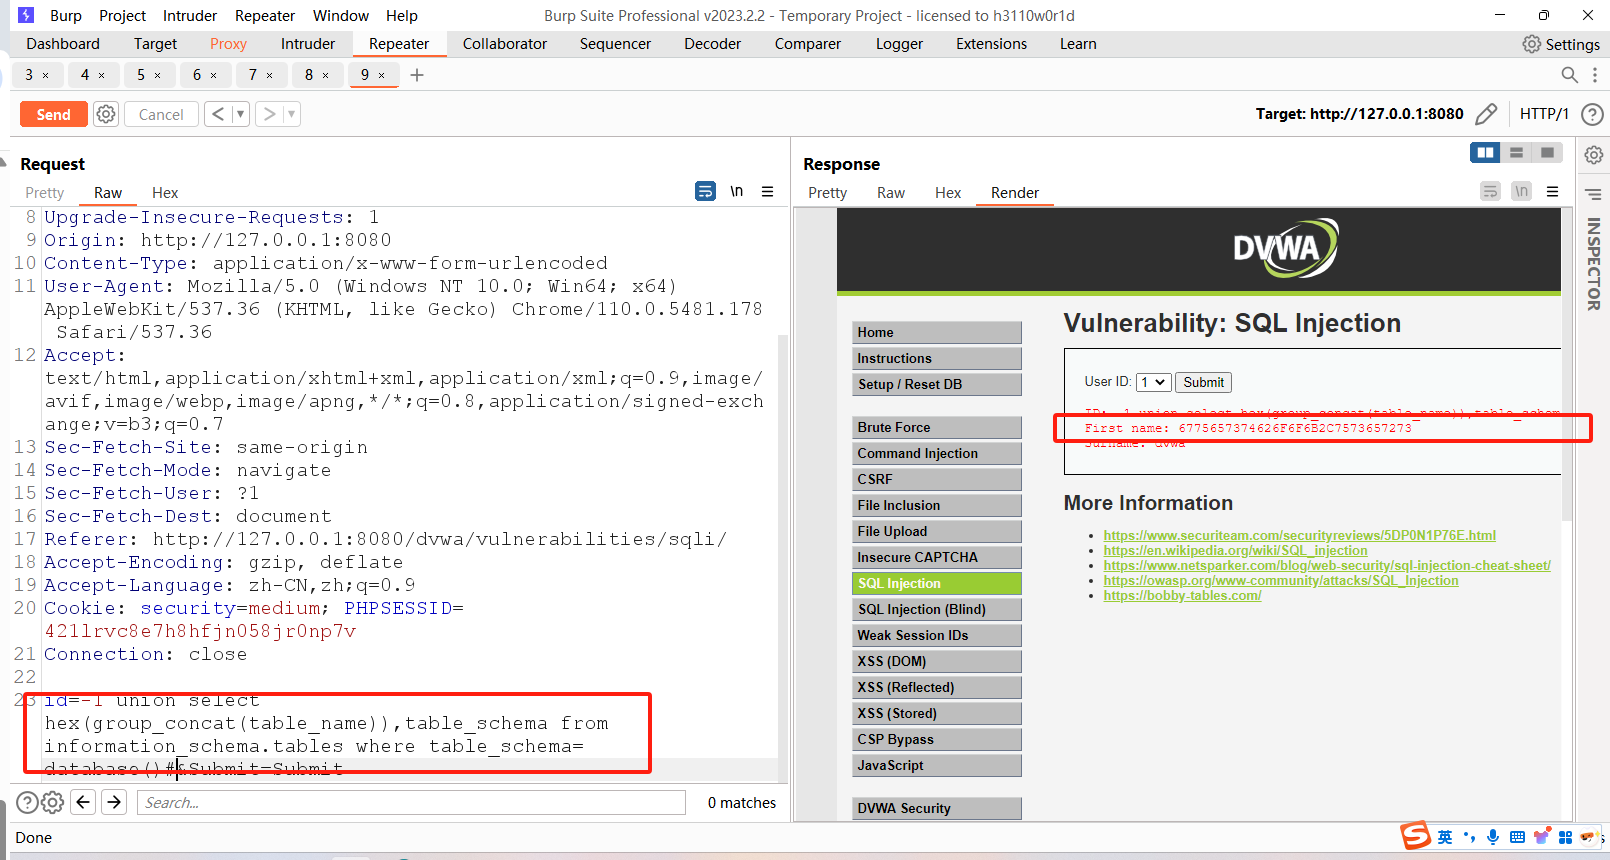
Task: Open the Decoder tool tab
Action: [x=712, y=44]
